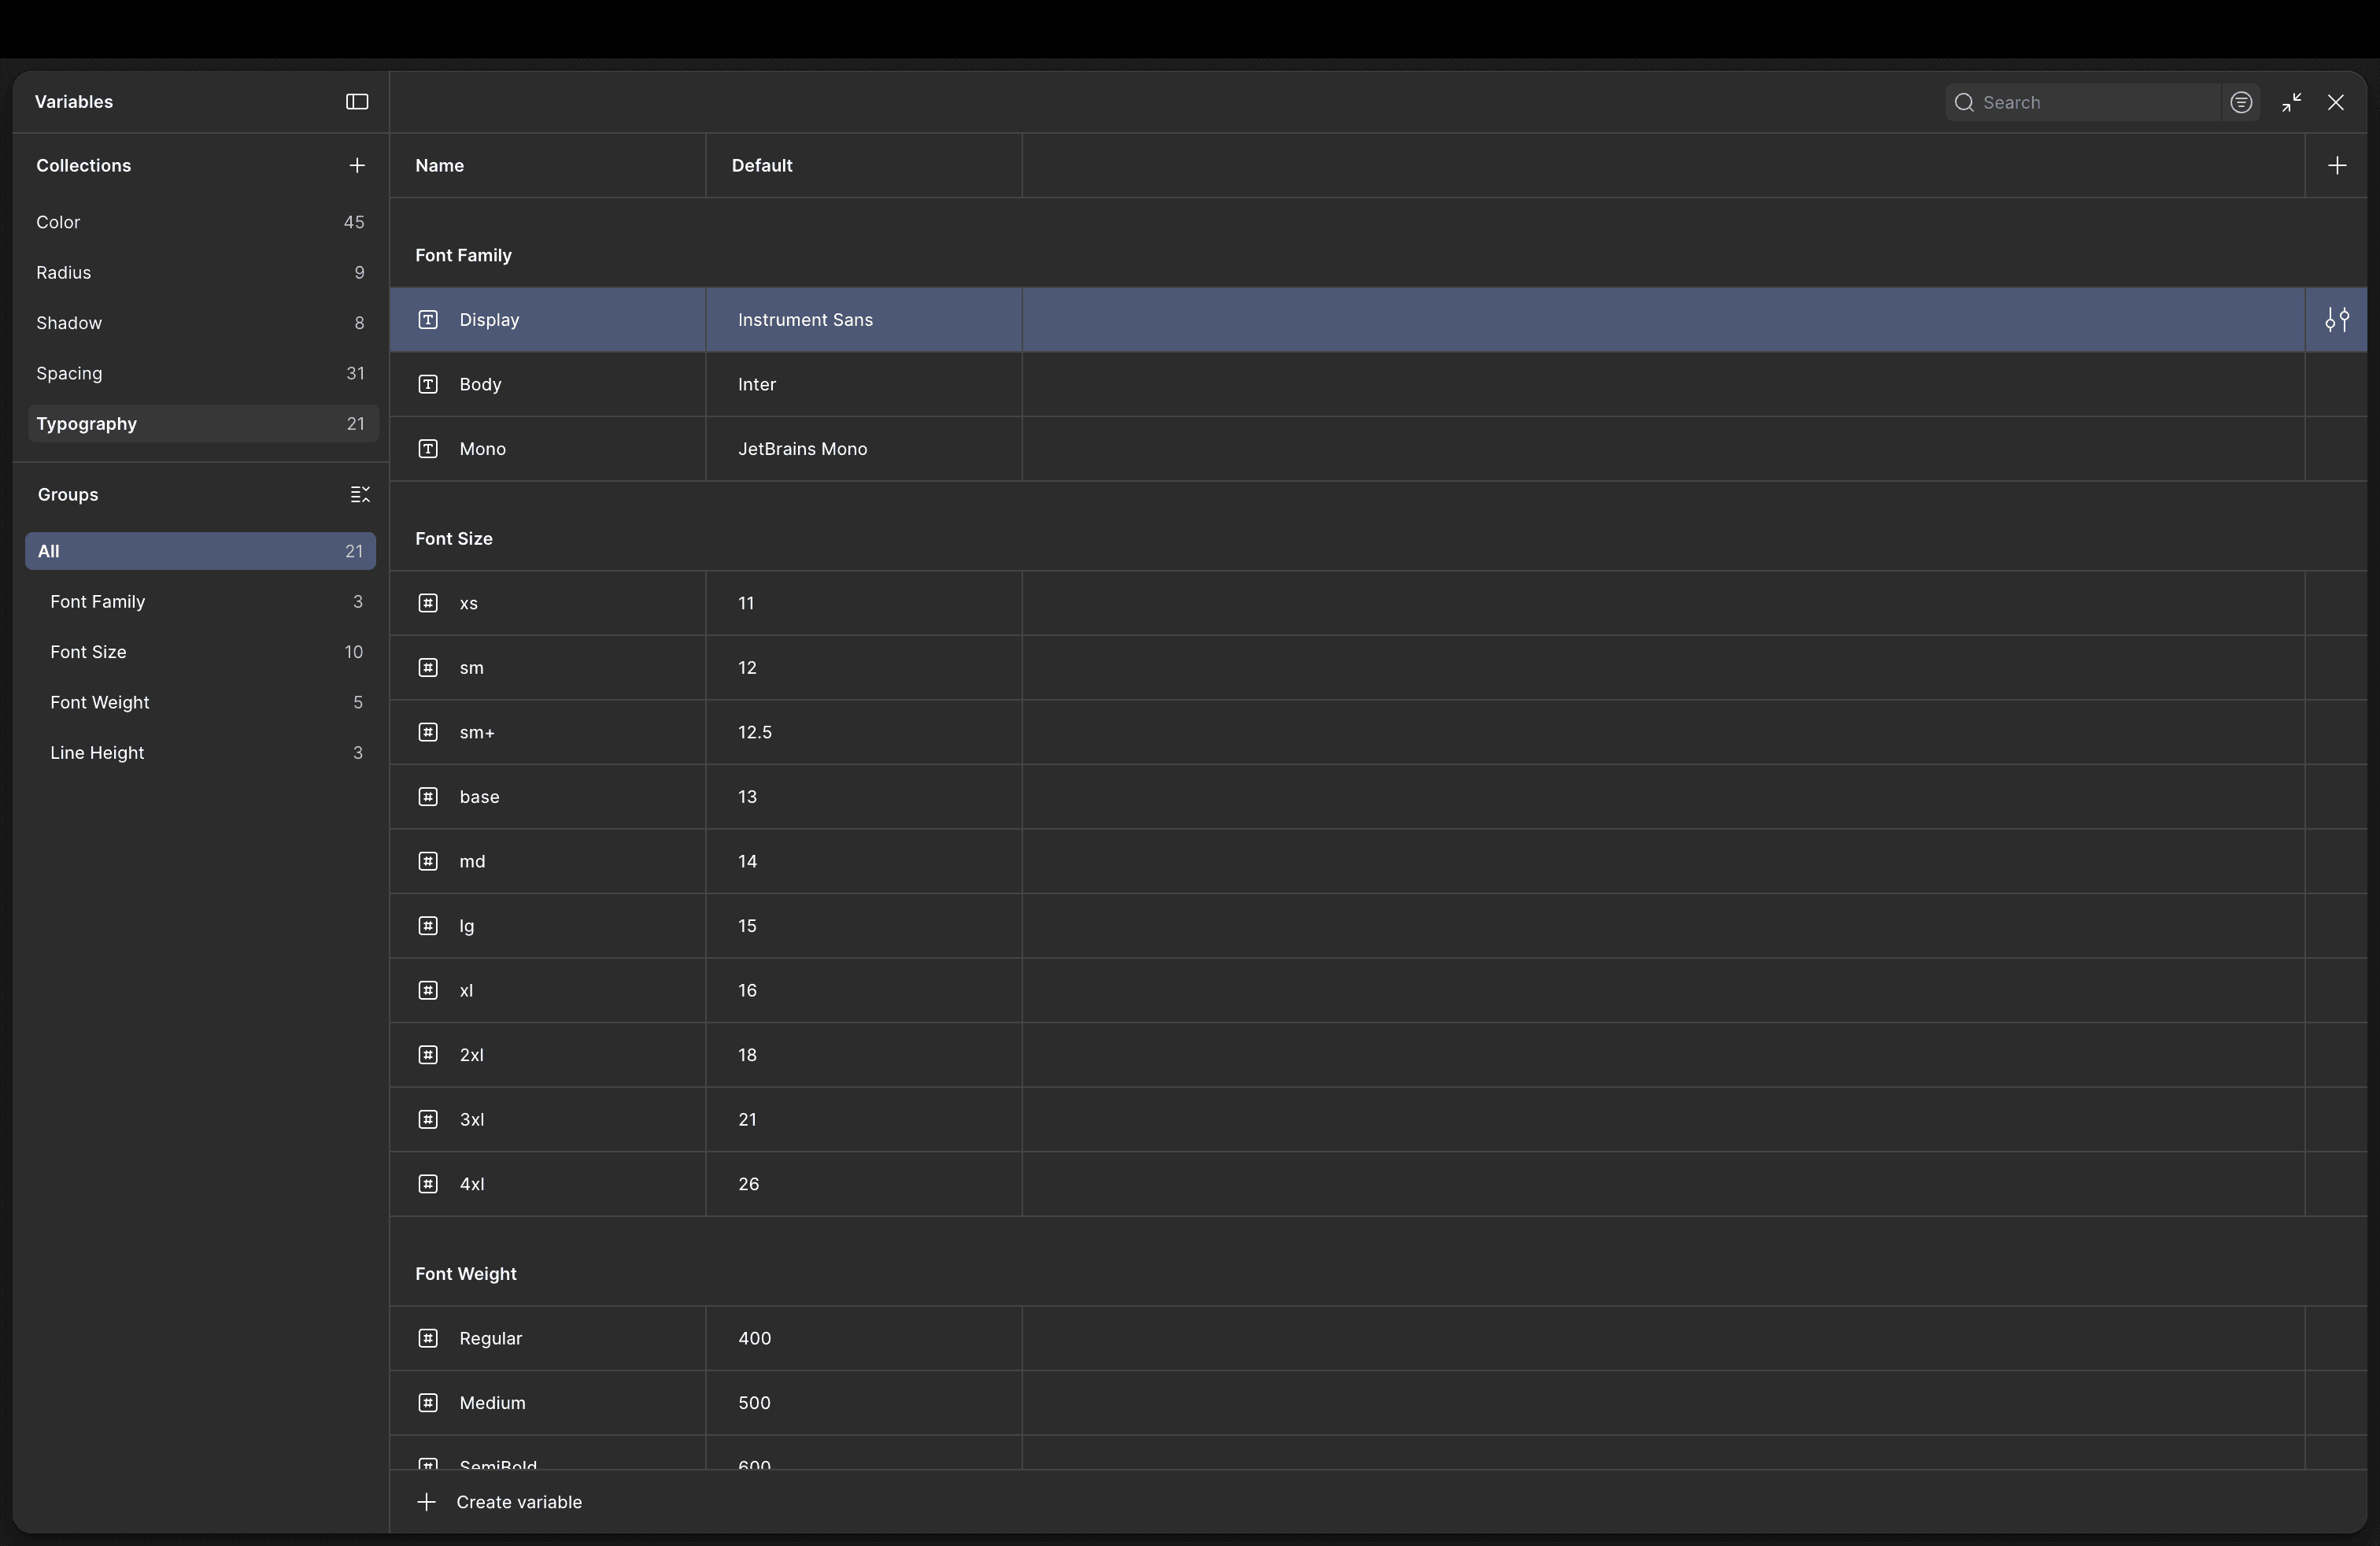Viewport: 2380px width, 1546px height.
Task: Collapse all groups icon
Action: pyautogui.click(x=360, y=494)
